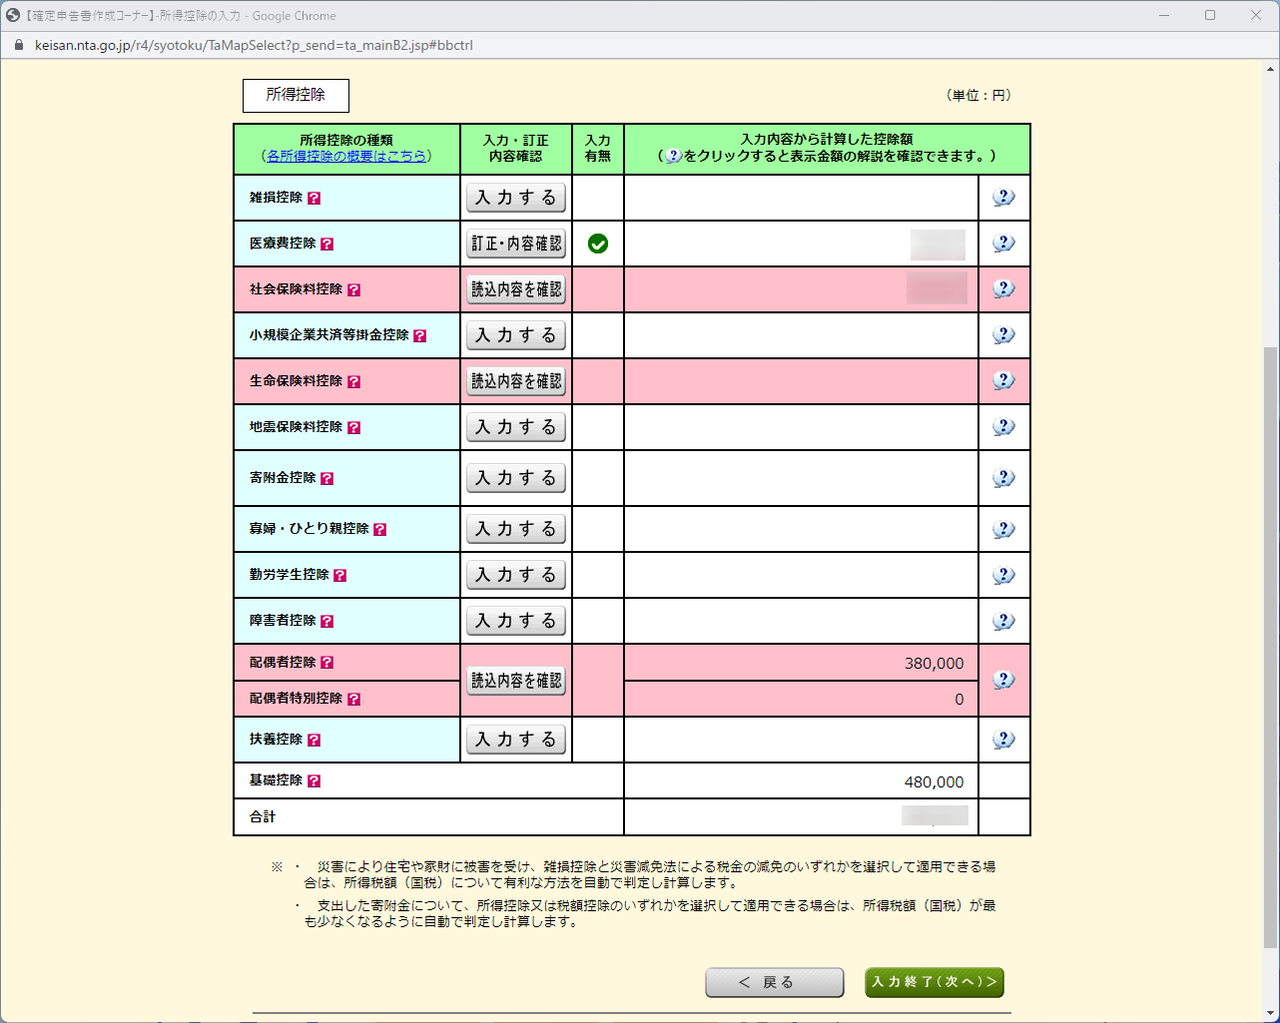1280x1023 pixels.
Task: Go back with the 戻る button
Action: [x=775, y=983]
